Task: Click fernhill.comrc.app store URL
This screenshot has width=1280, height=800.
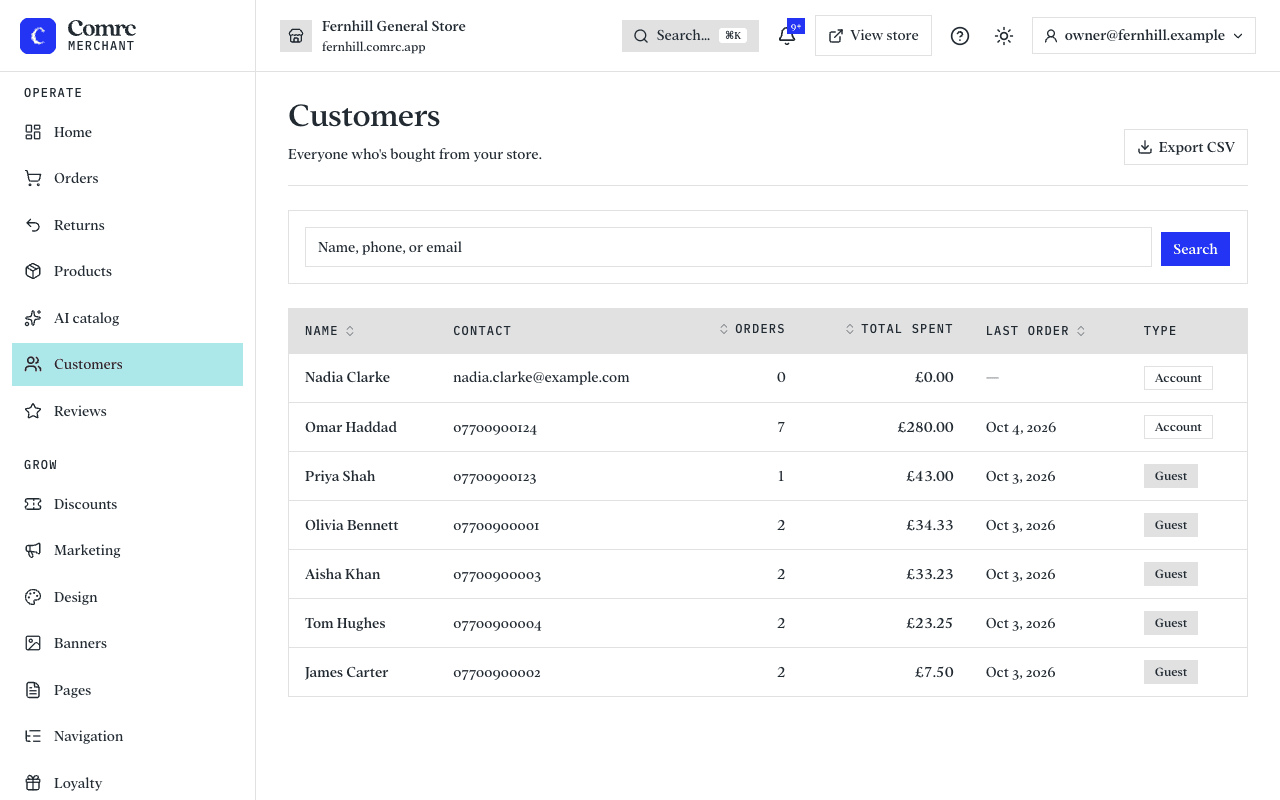Action: click(373, 47)
